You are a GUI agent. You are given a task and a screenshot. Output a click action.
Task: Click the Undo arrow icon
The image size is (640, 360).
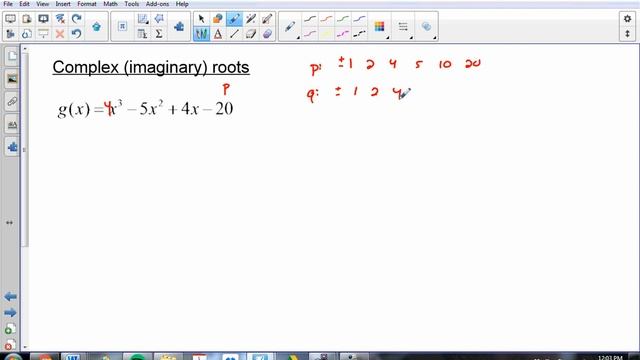point(76,34)
